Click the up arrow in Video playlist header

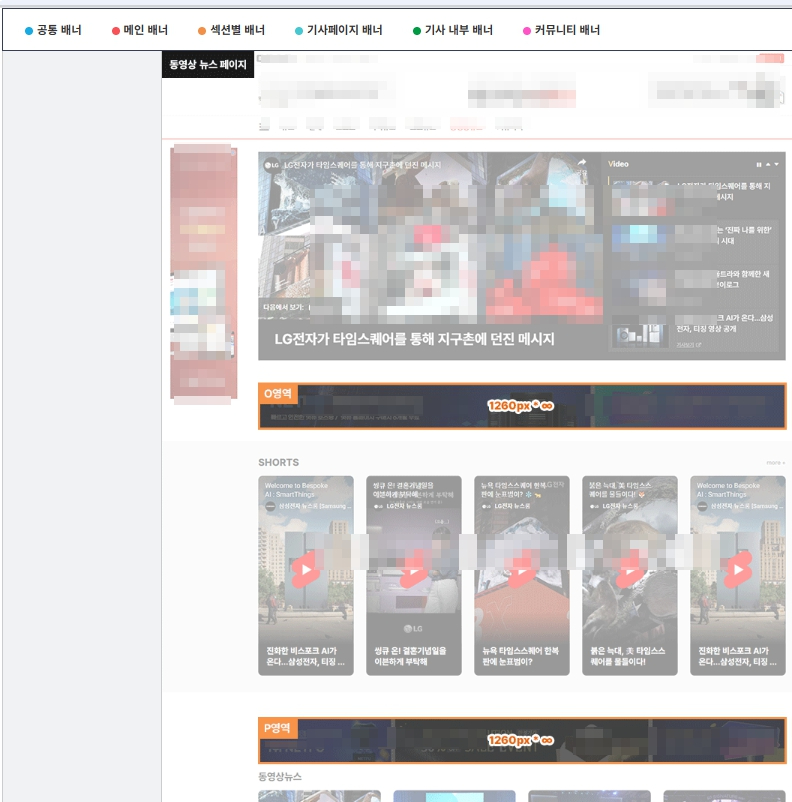768,165
